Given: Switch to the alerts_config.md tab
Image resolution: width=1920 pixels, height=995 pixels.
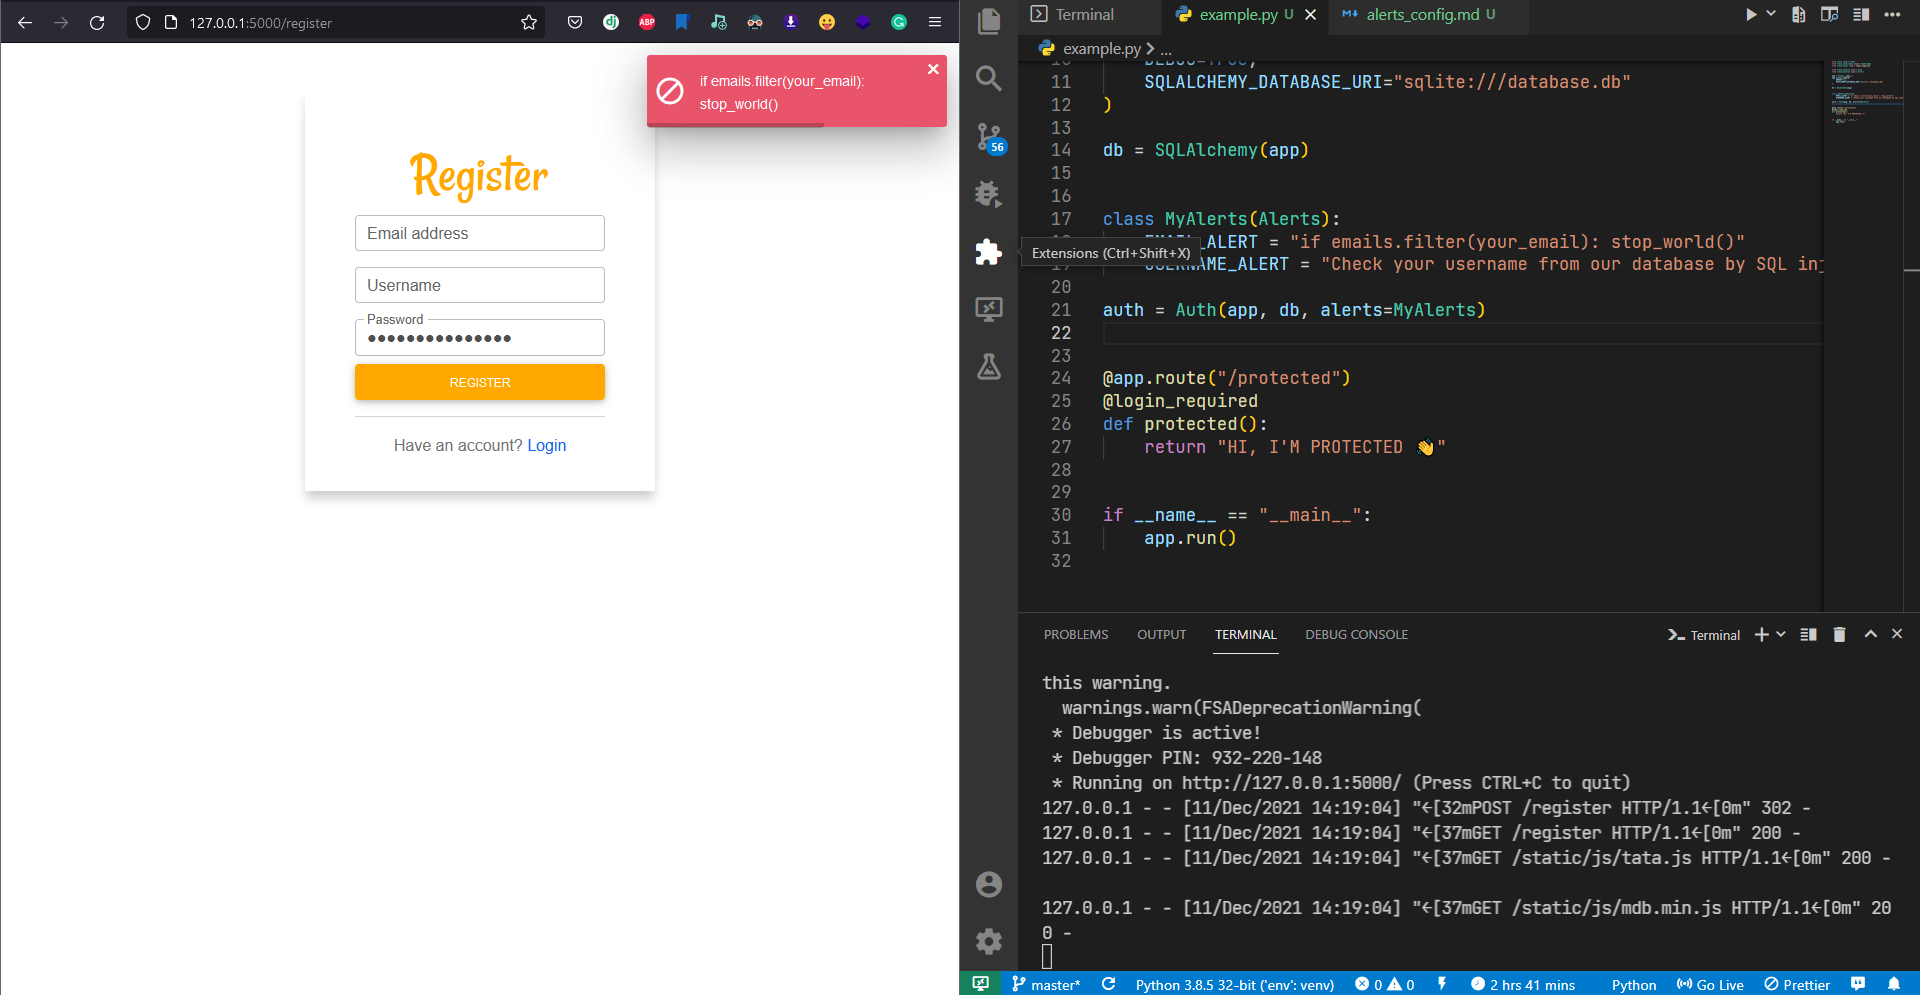Looking at the screenshot, I should [x=1421, y=14].
